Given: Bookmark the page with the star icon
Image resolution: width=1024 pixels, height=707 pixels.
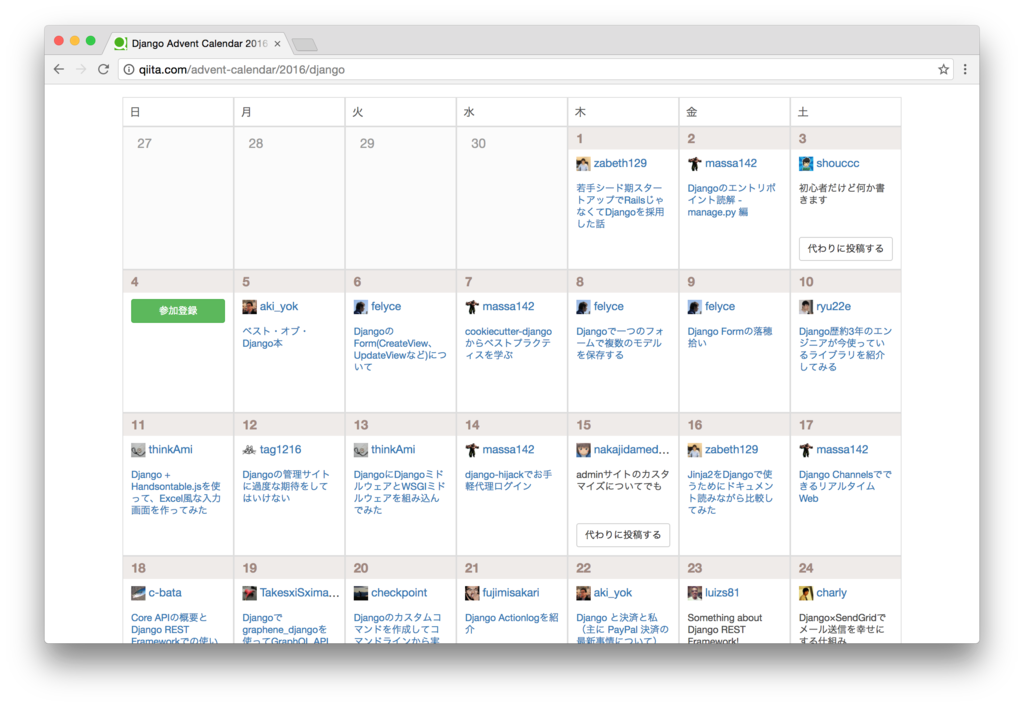Looking at the screenshot, I should click(943, 69).
